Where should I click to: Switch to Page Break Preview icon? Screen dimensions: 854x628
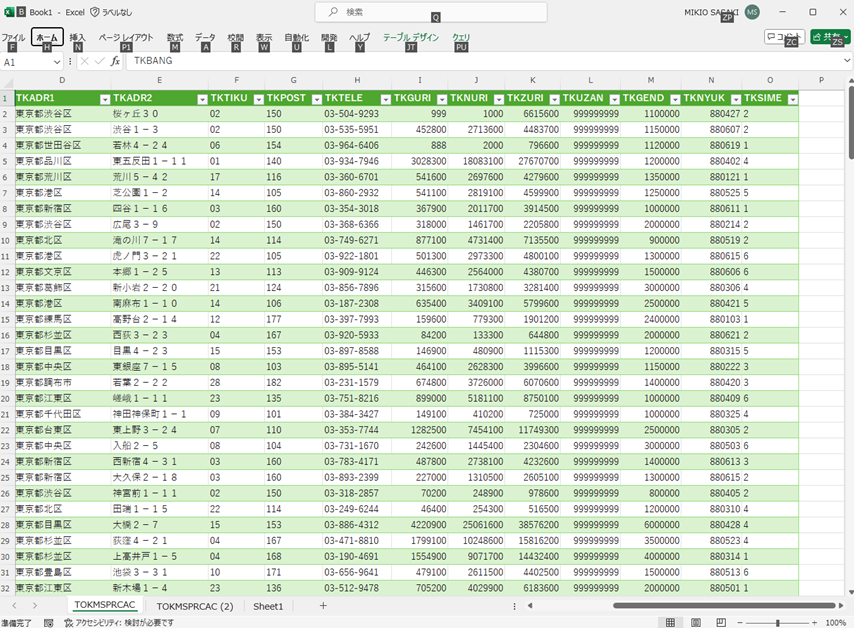[x=721, y=622]
